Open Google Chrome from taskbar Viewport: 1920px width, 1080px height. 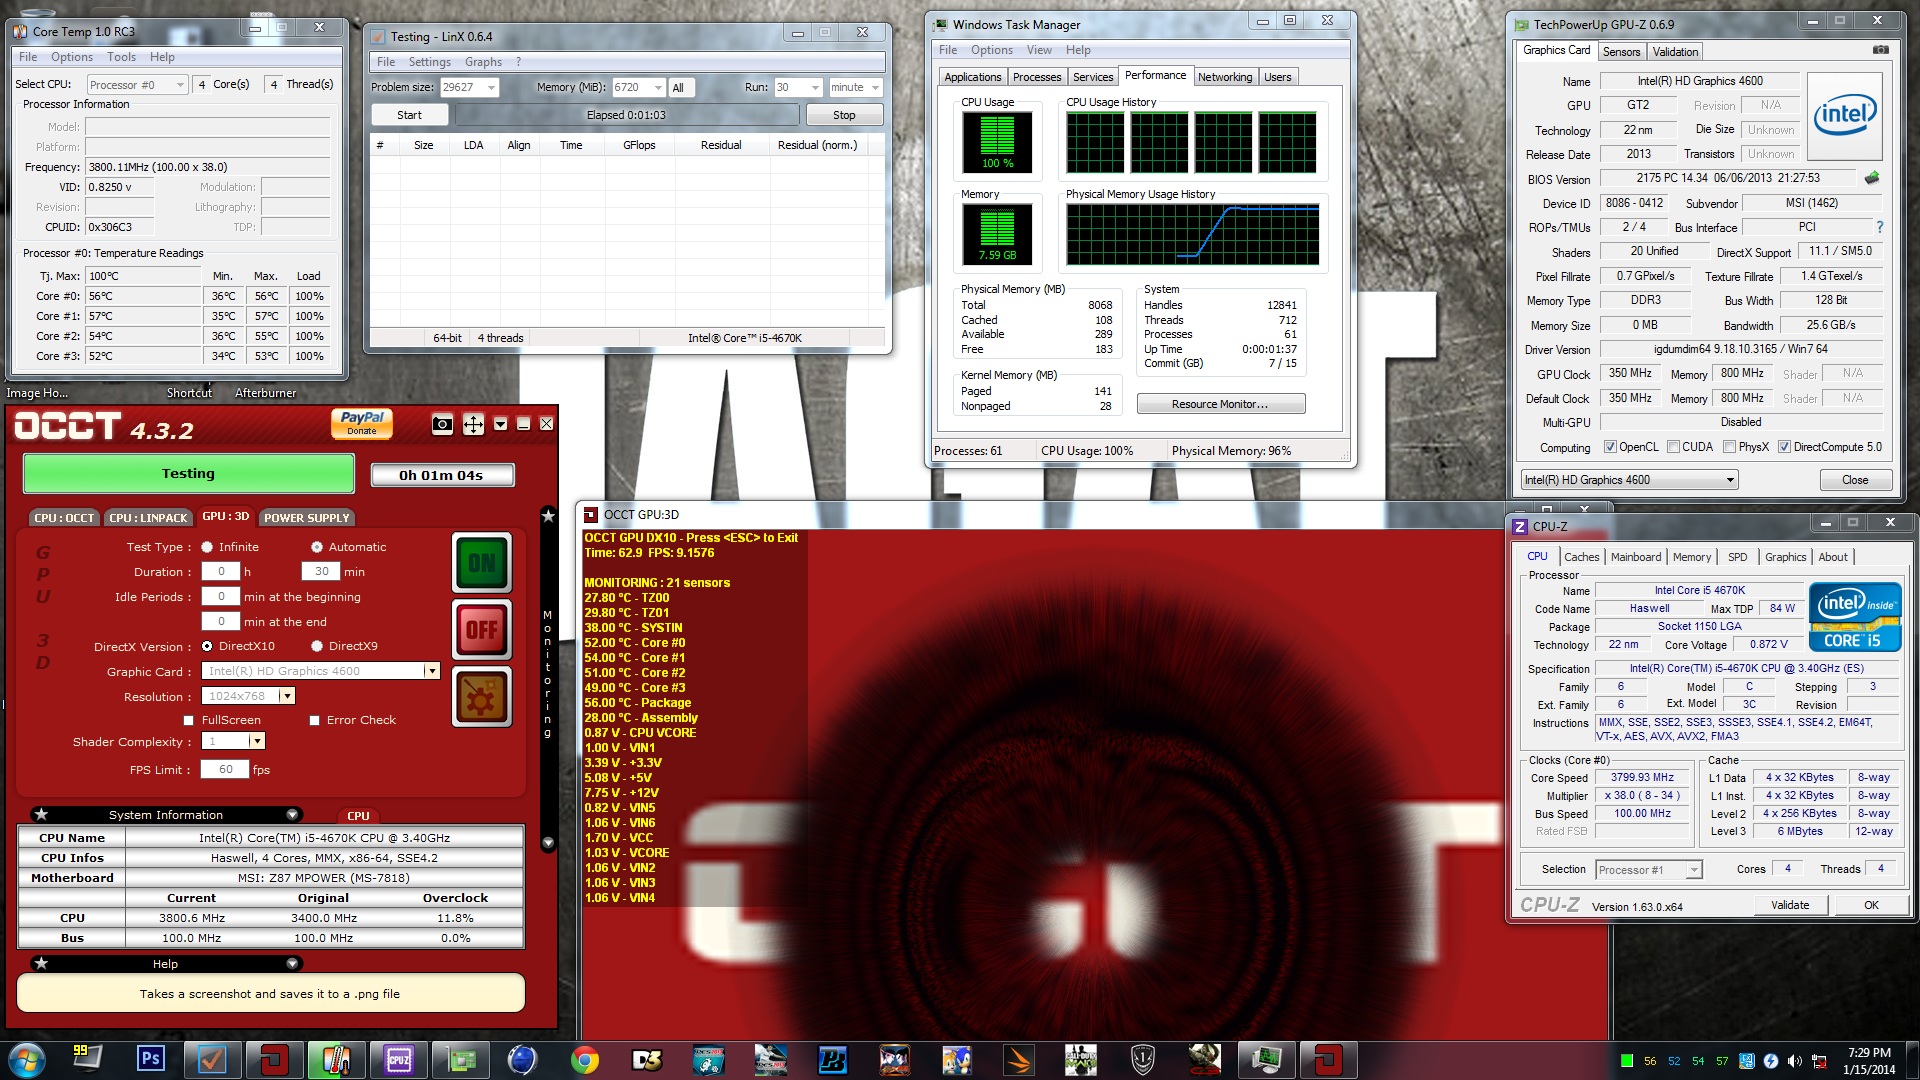[x=585, y=1060]
